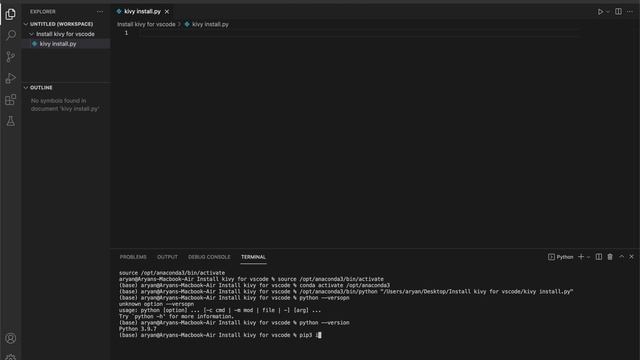Screen dimensions: 640x360
Task: Click breadcrumb Install kivy for vscode
Action: [x=146, y=24]
